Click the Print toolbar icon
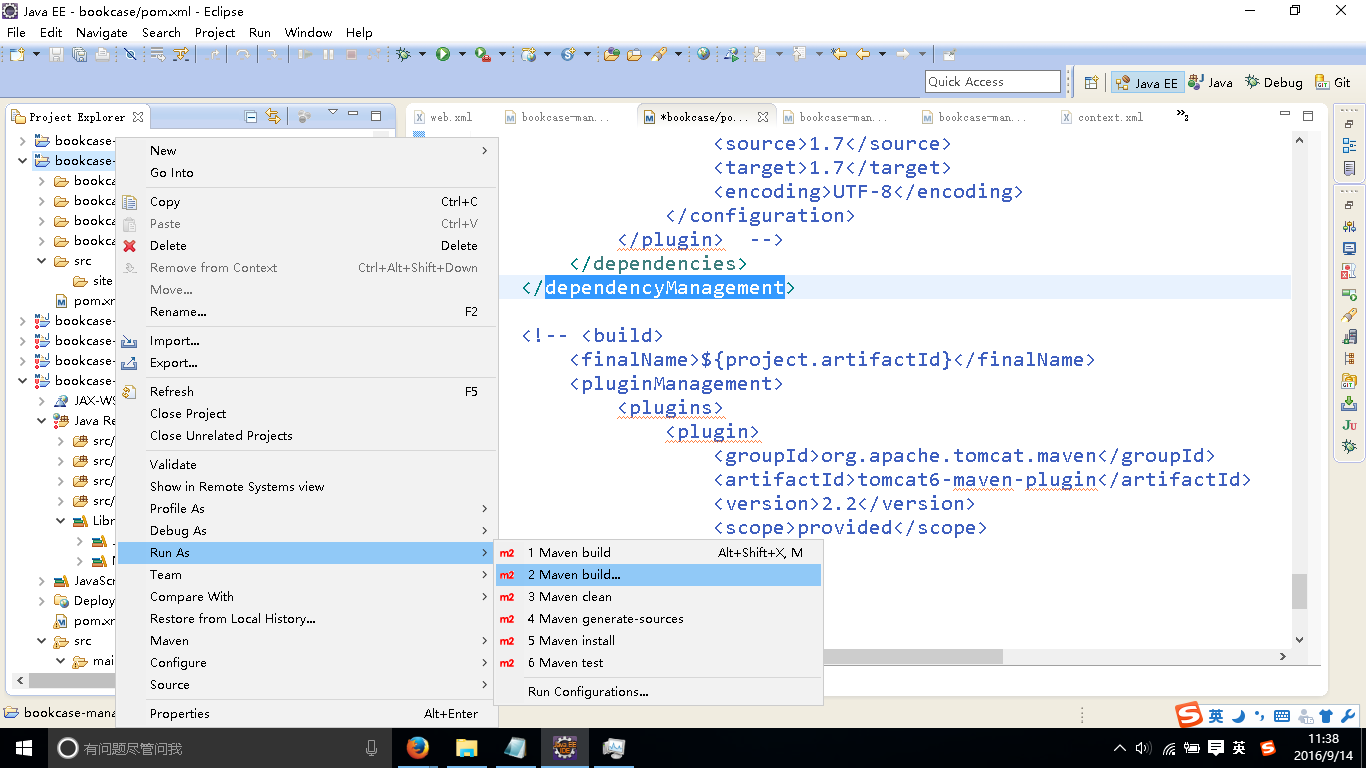 [x=101, y=54]
